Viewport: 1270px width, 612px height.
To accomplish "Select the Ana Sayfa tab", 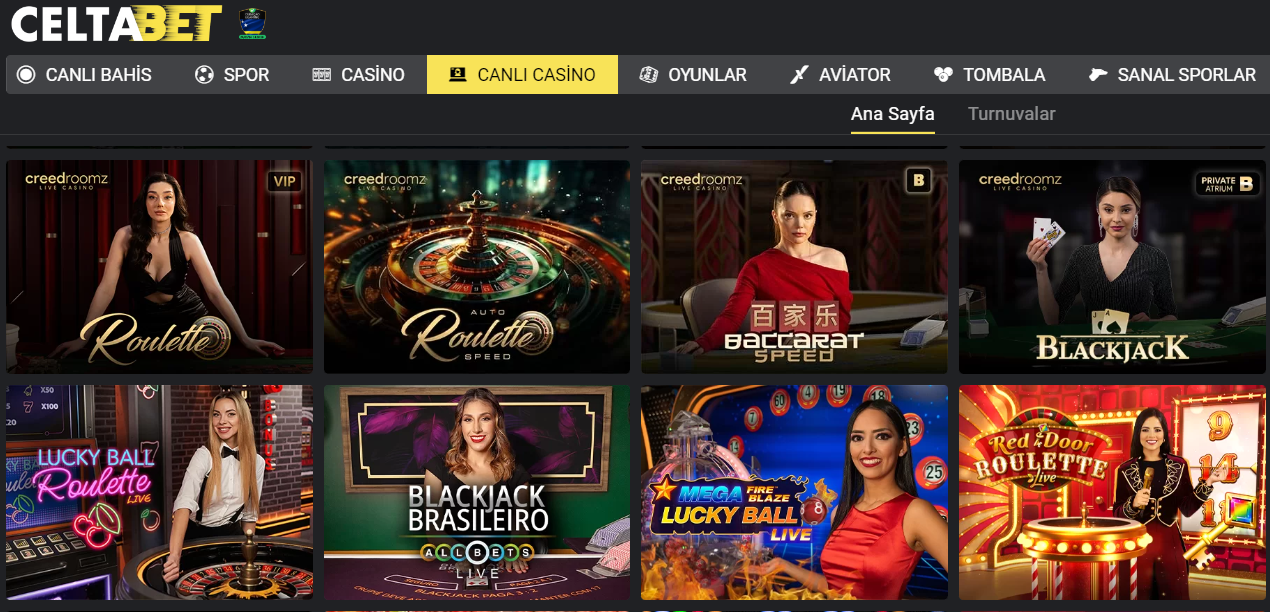I will pos(892,114).
